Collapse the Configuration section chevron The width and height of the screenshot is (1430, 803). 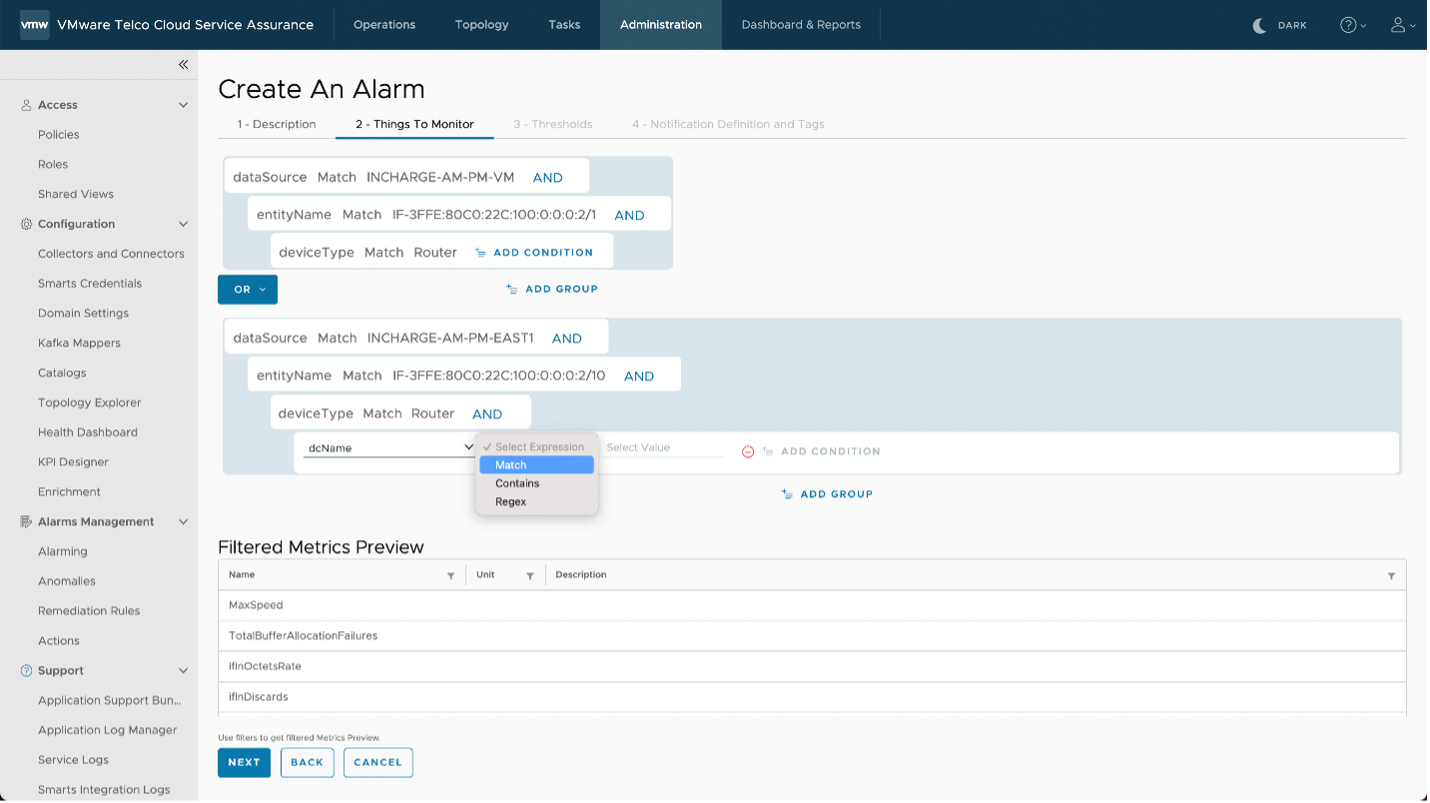(x=183, y=224)
